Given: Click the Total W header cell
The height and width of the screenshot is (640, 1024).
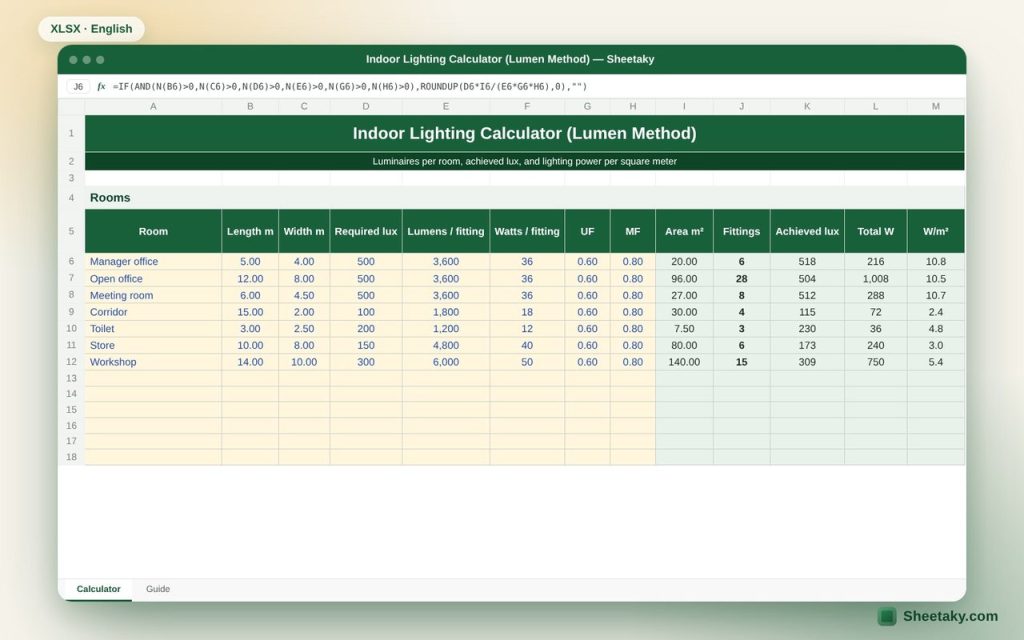Looking at the screenshot, I should click(x=876, y=231).
